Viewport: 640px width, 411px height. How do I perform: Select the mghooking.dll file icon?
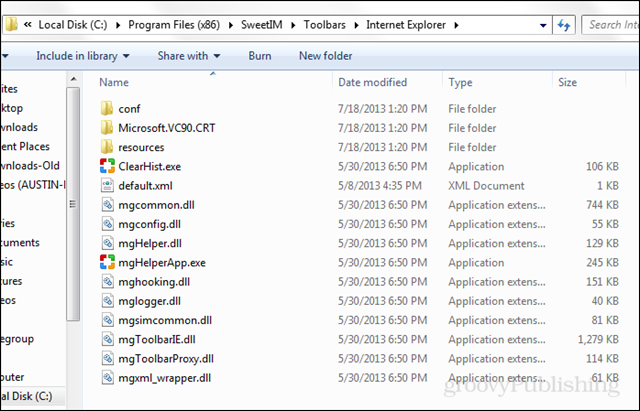pos(107,281)
